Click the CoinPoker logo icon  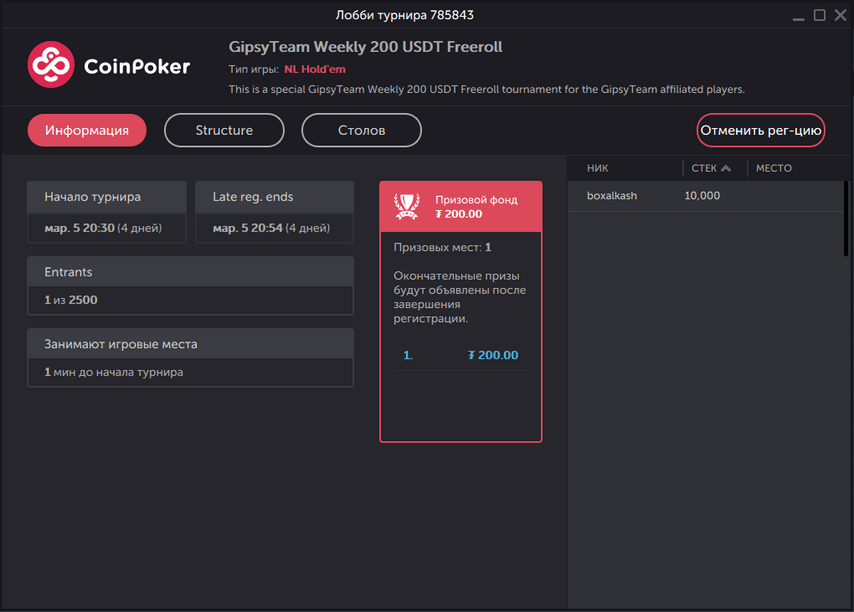click(x=51, y=64)
